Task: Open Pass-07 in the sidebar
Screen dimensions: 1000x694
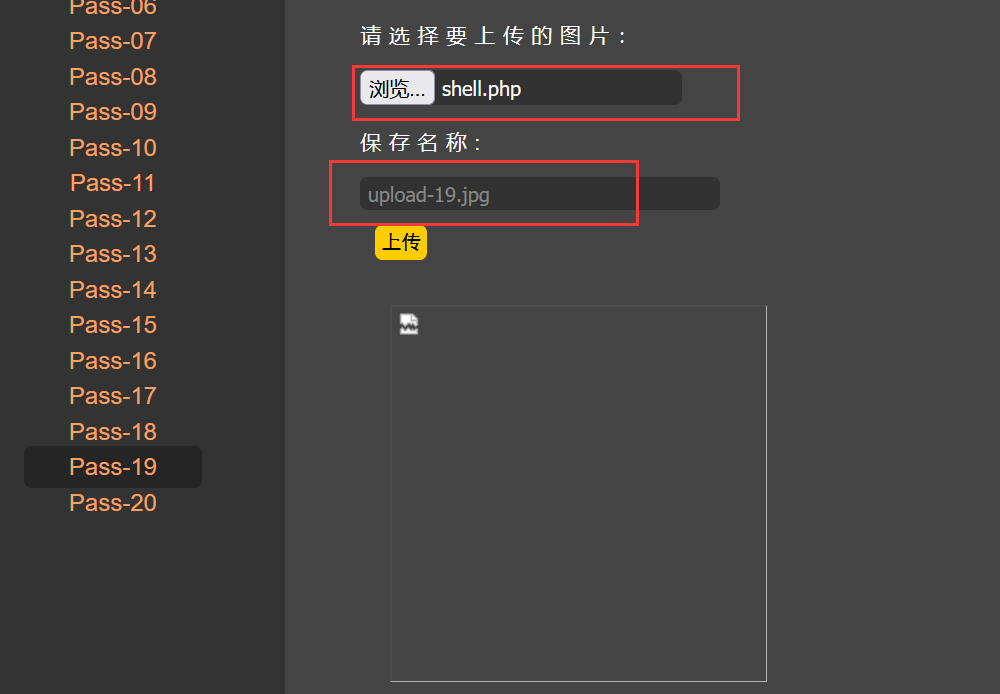Action: point(113,41)
